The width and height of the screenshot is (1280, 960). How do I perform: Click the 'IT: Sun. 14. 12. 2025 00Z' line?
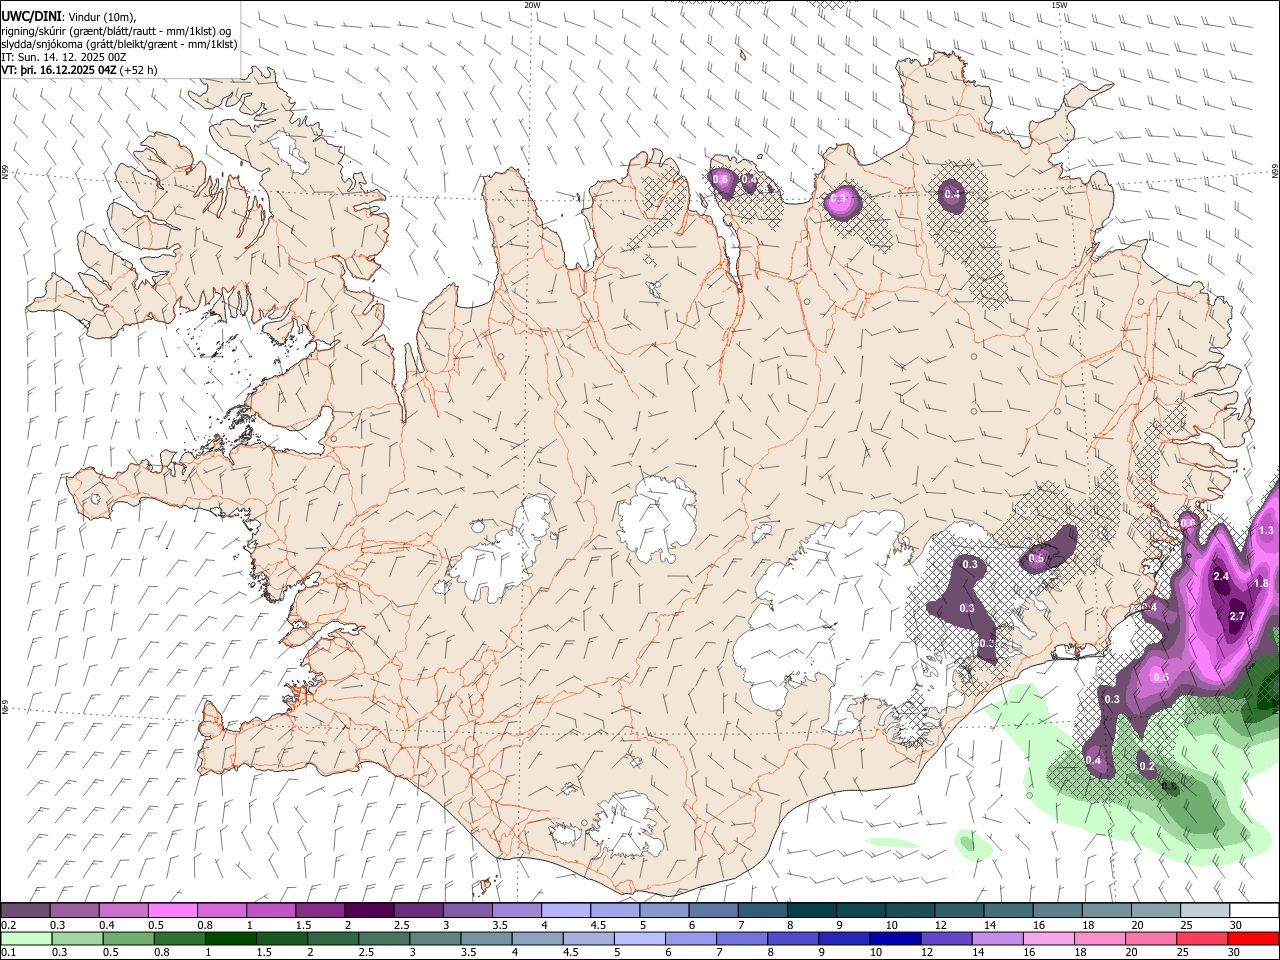coord(63,57)
